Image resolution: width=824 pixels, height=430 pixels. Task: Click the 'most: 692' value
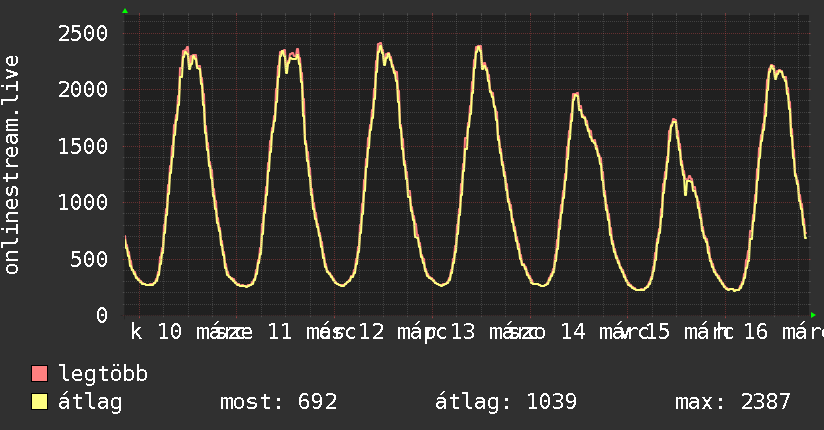[x=278, y=402]
